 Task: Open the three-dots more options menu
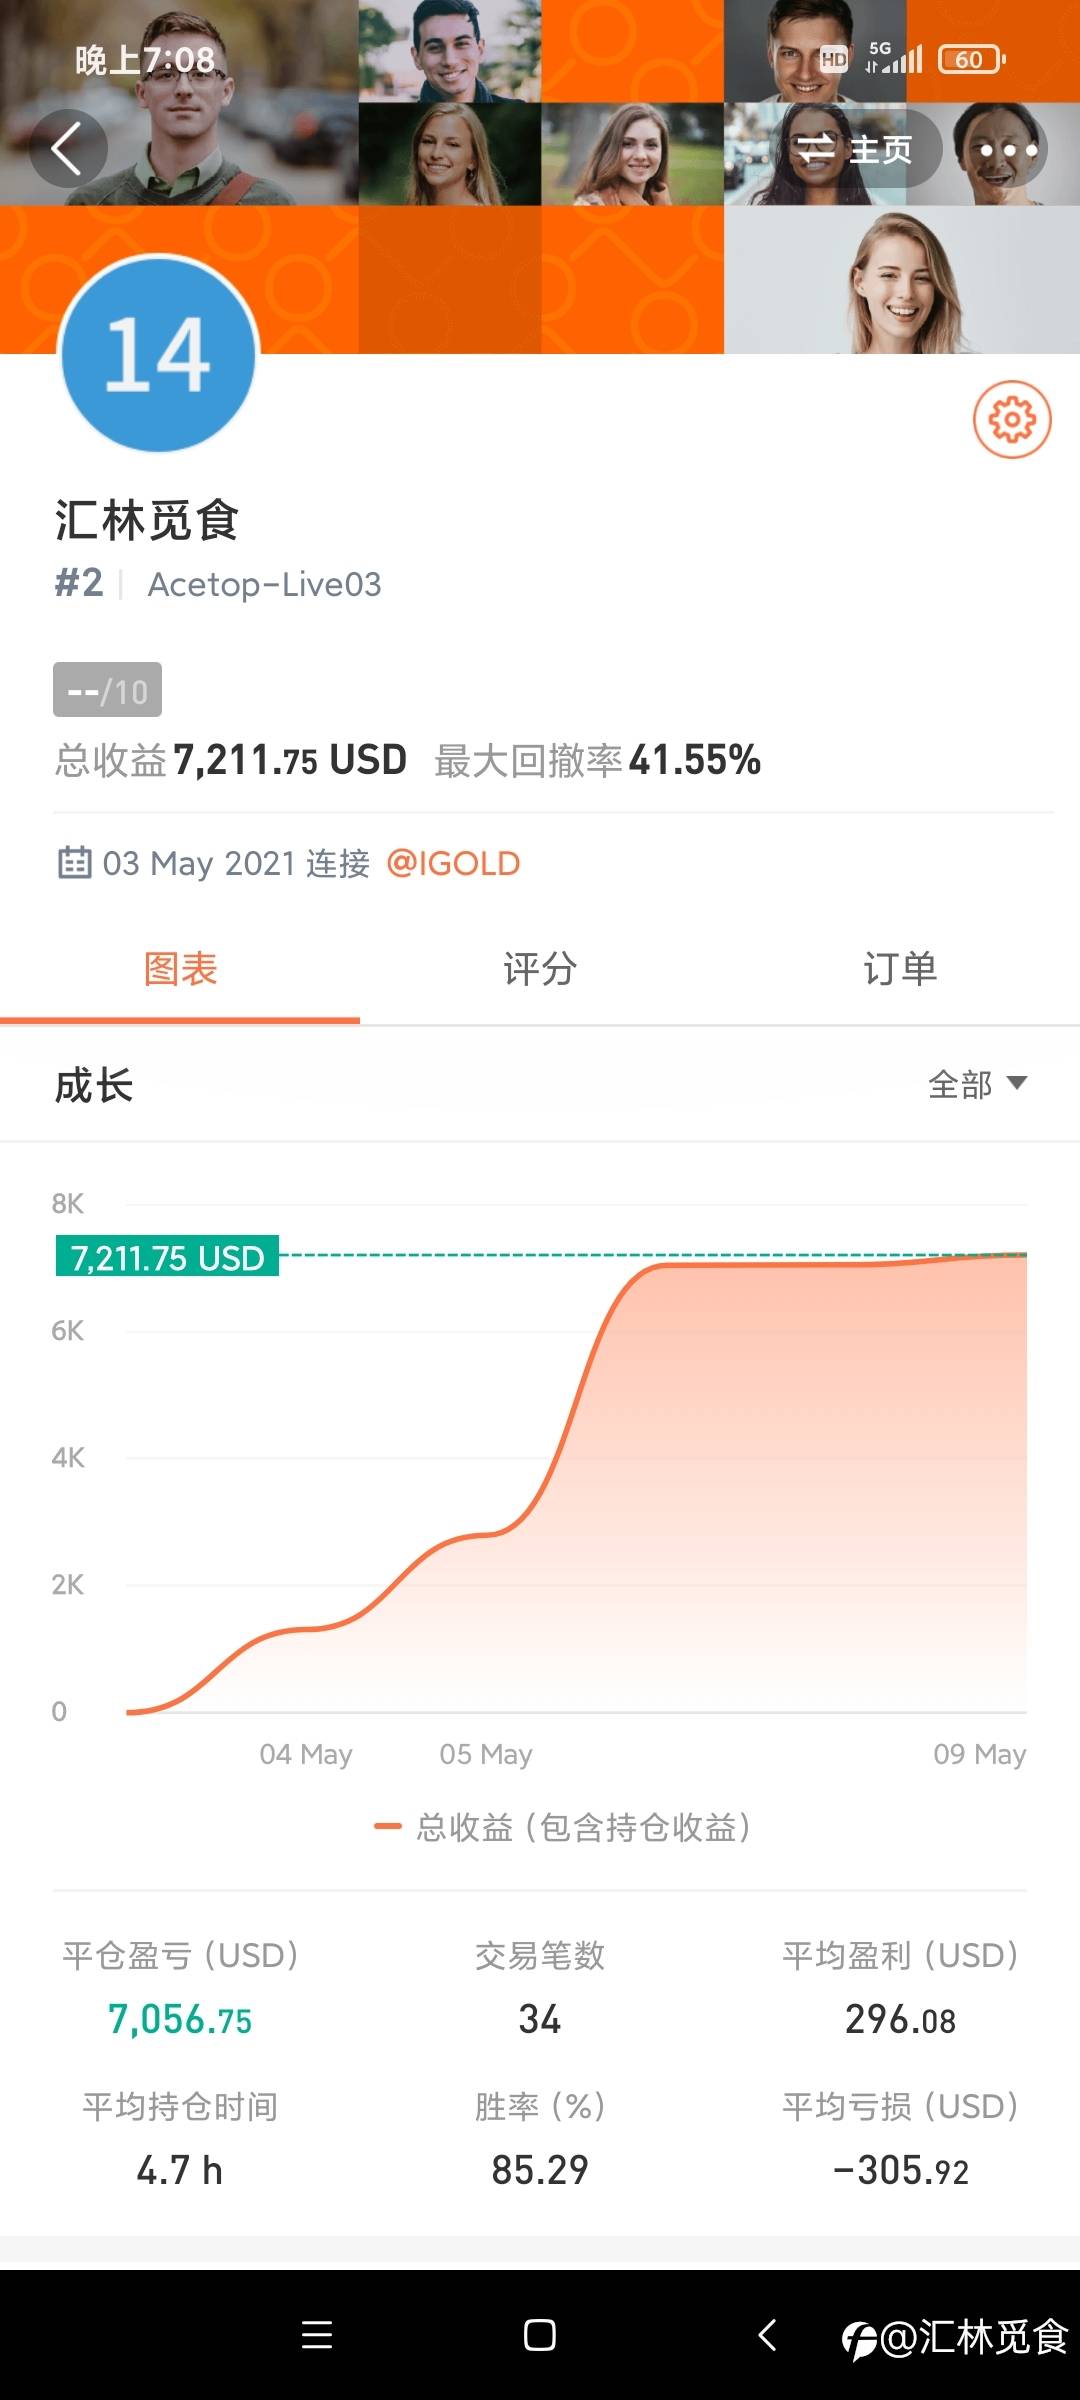[x=1007, y=150]
